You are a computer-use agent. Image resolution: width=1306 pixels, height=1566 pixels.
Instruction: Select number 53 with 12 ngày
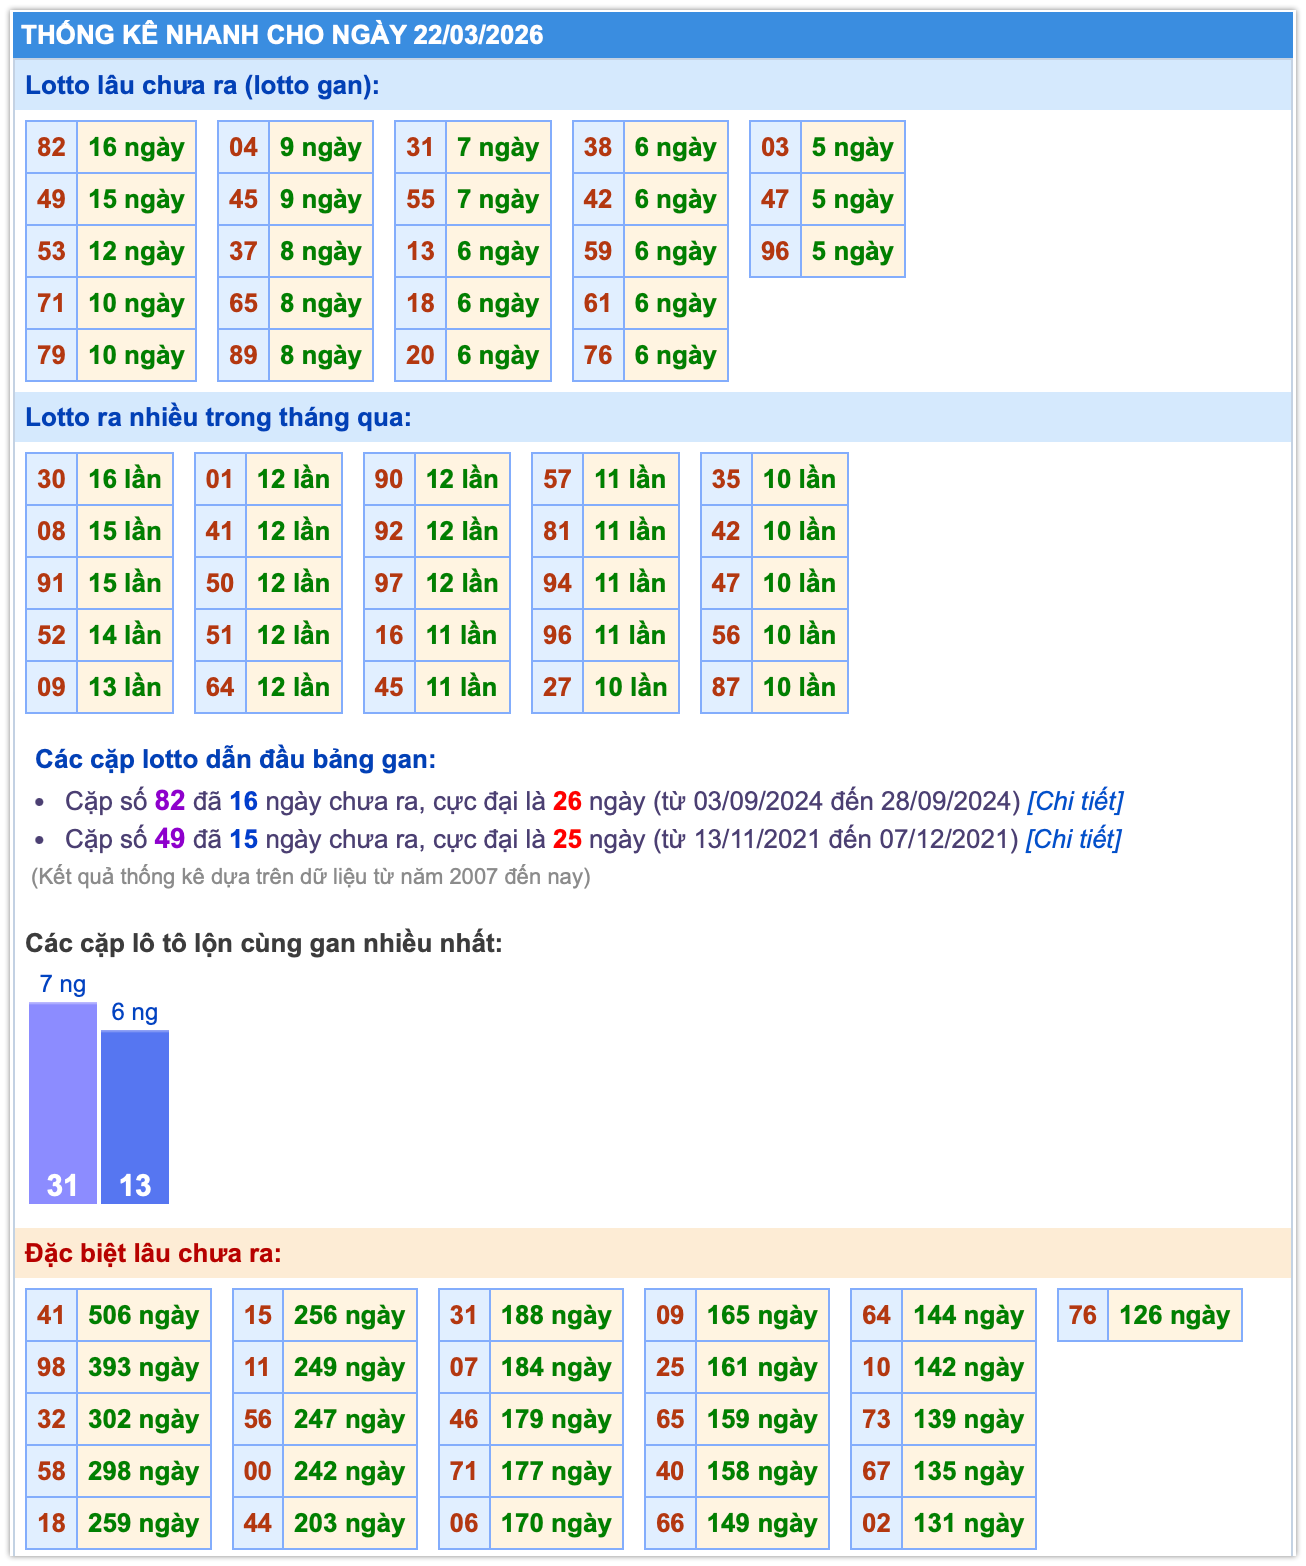tap(52, 252)
